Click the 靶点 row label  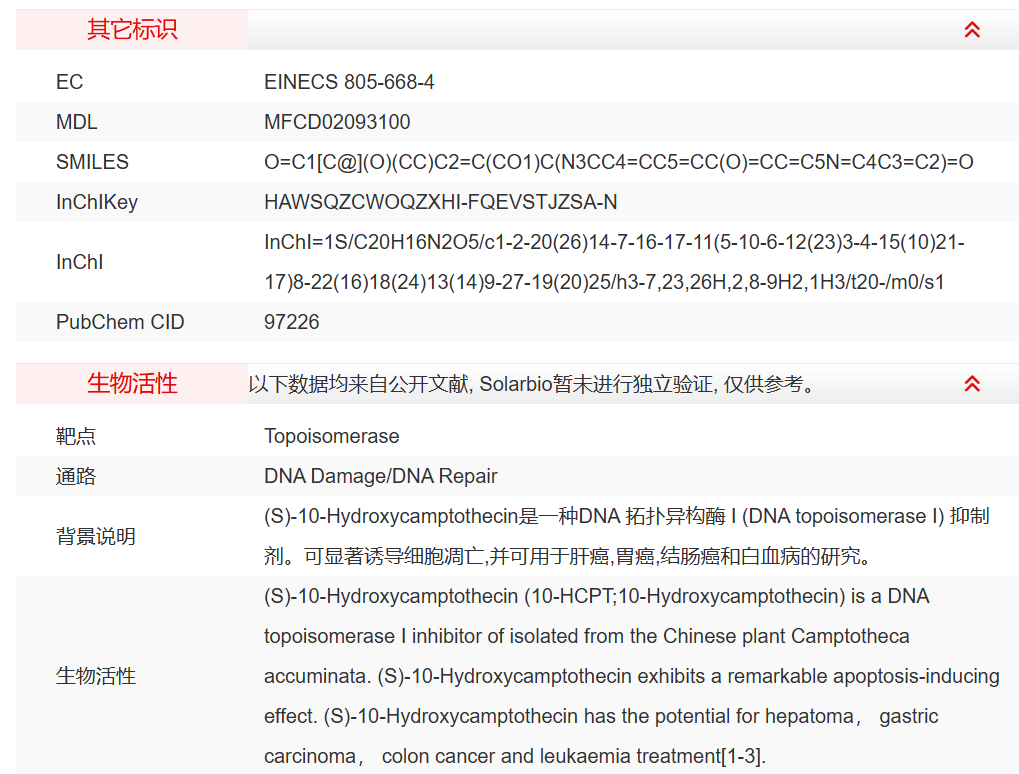click(76, 436)
